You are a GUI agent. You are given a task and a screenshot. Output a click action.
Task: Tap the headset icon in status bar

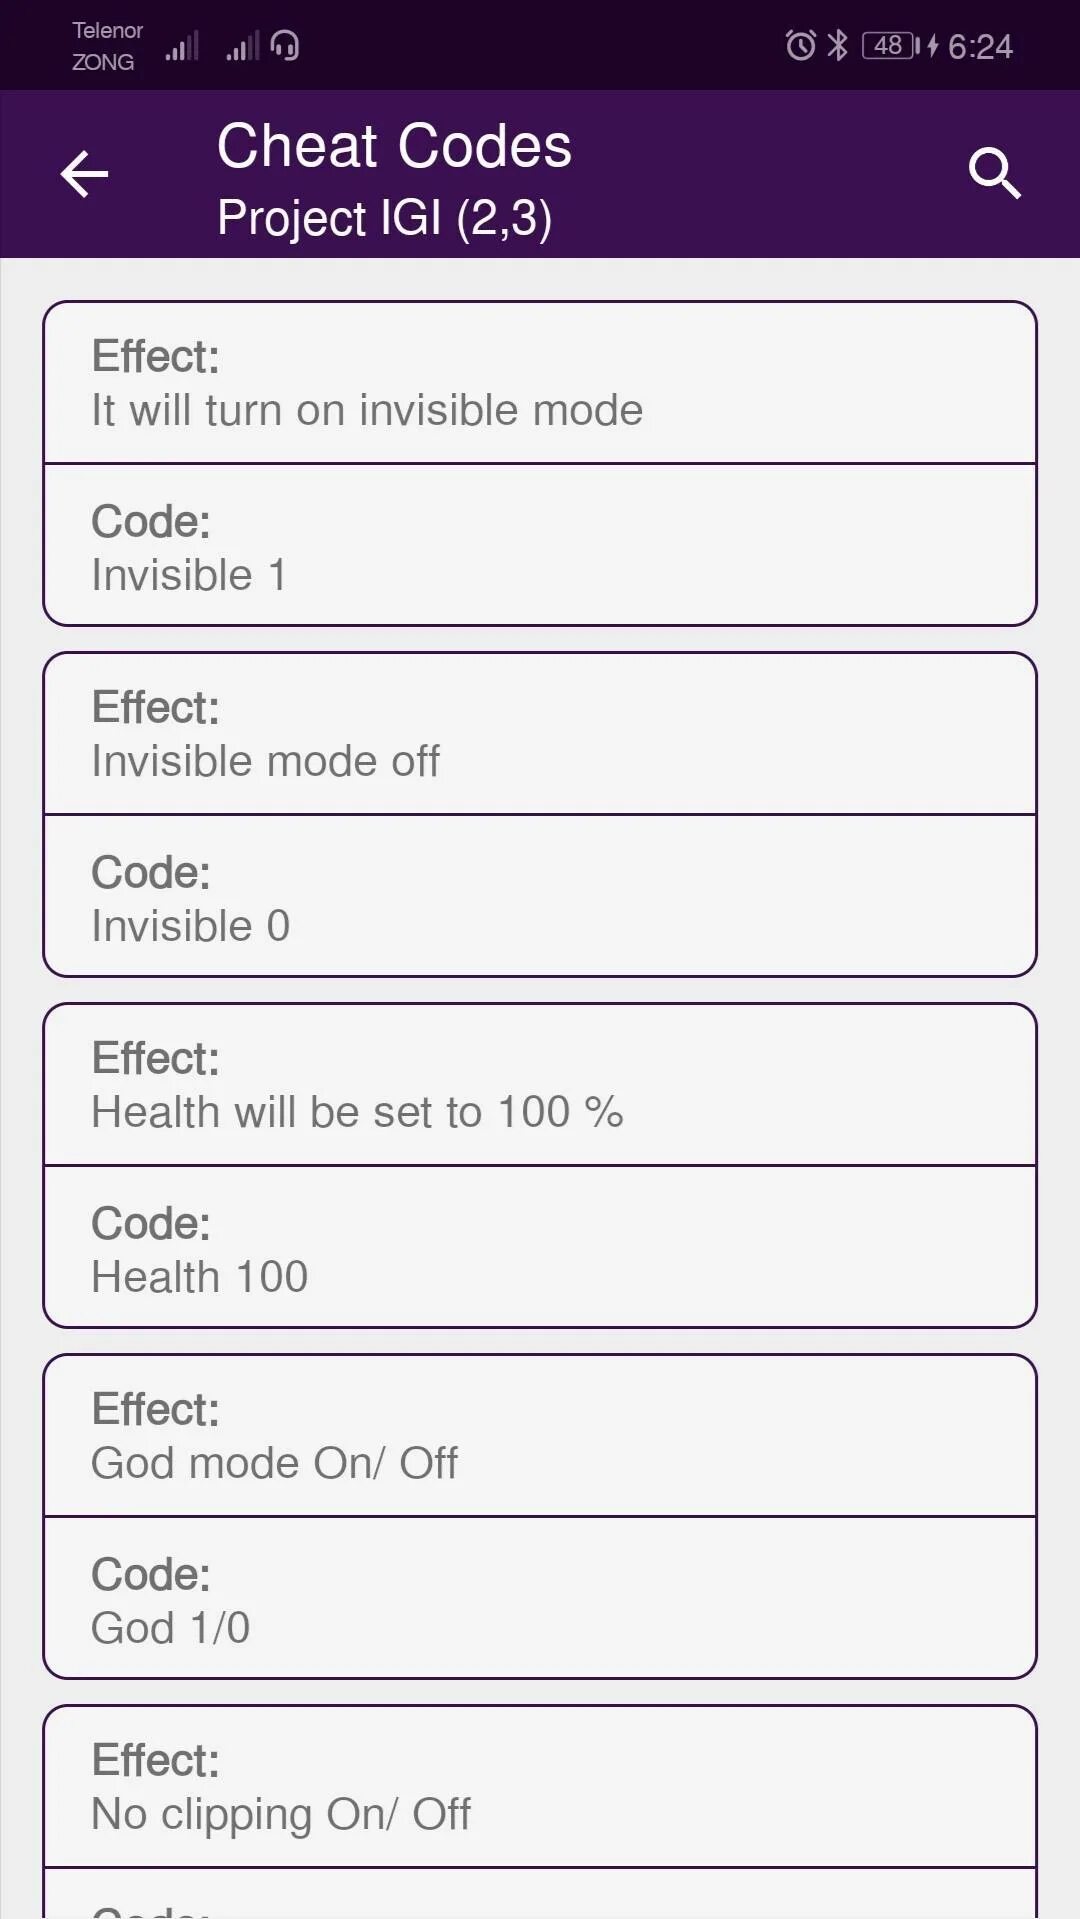click(x=285, y=46)
